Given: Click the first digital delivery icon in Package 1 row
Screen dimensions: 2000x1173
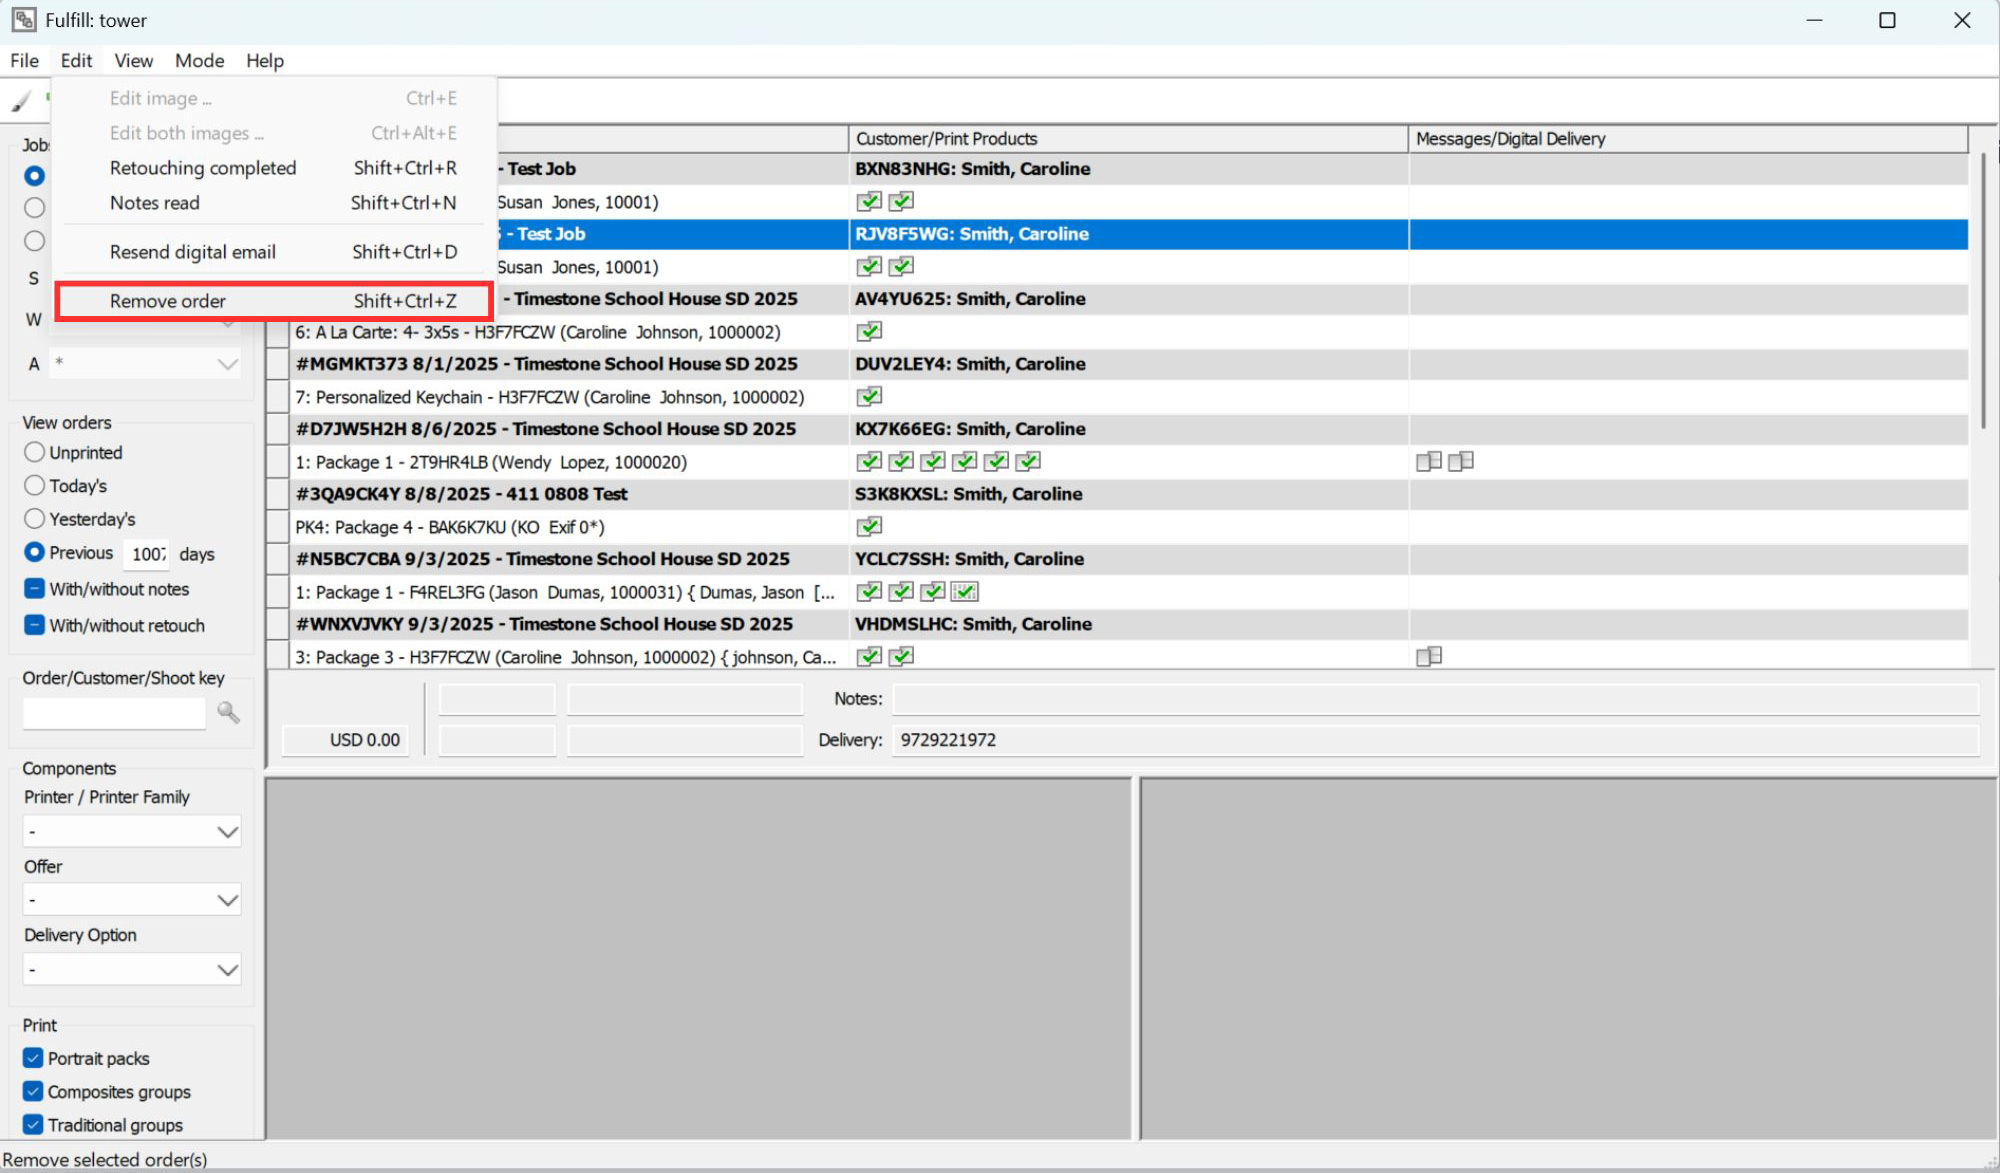Looking at the screenshot, I should 1427,461.
